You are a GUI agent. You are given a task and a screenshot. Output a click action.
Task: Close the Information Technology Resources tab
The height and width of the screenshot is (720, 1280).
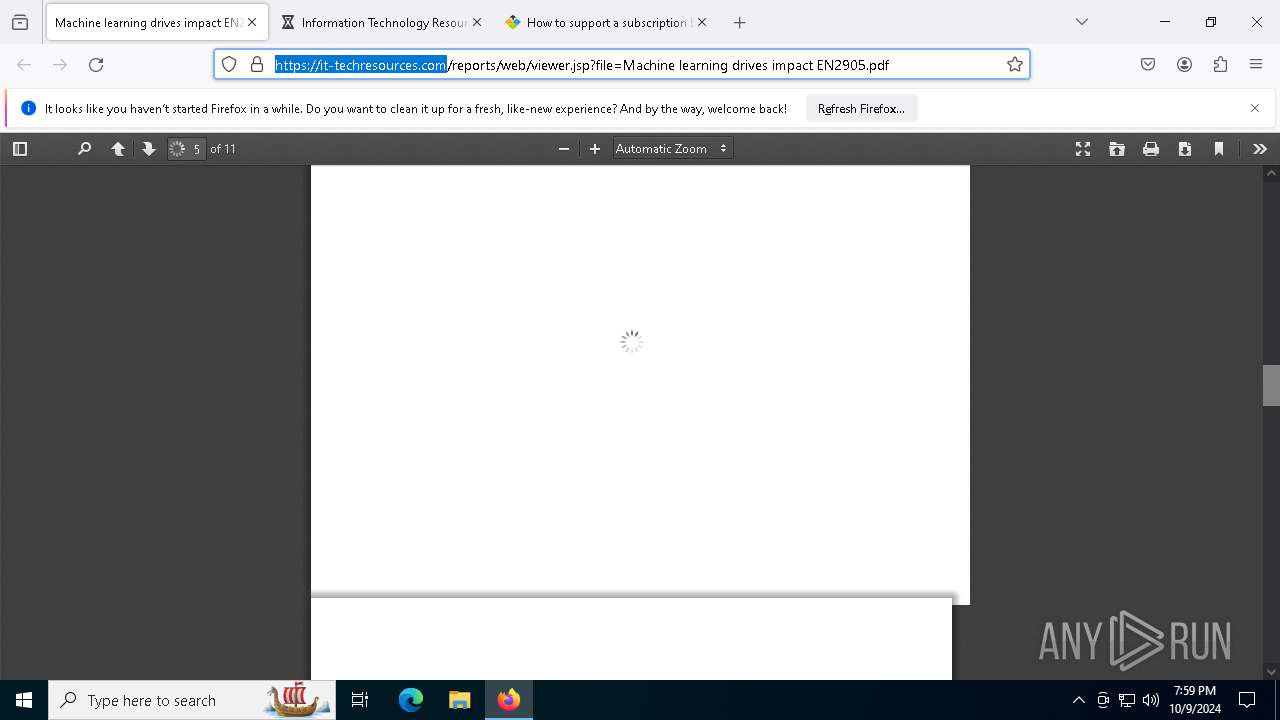[x=477, y=22]
